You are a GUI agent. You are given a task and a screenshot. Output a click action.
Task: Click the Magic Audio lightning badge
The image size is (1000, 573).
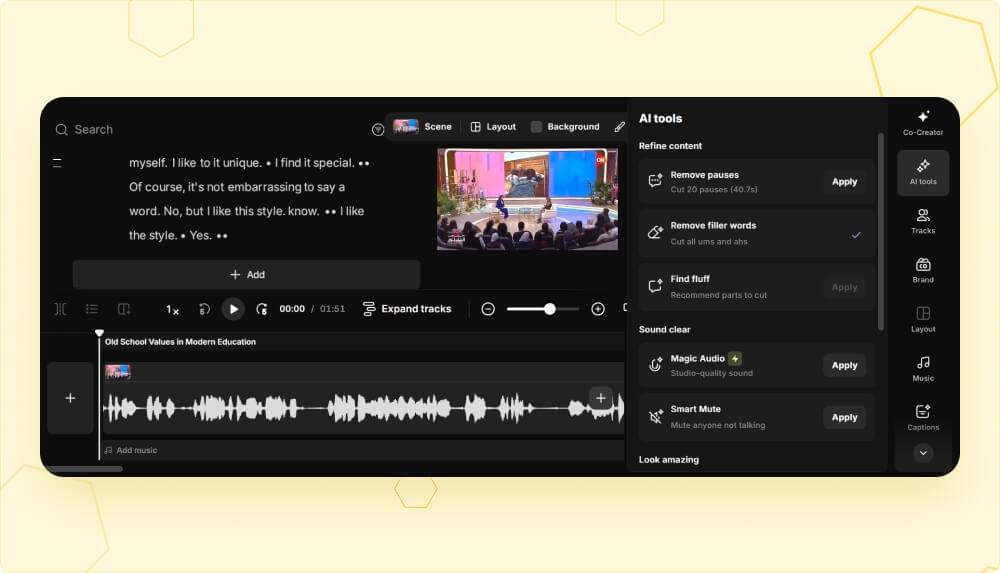(x=735, y=359)
